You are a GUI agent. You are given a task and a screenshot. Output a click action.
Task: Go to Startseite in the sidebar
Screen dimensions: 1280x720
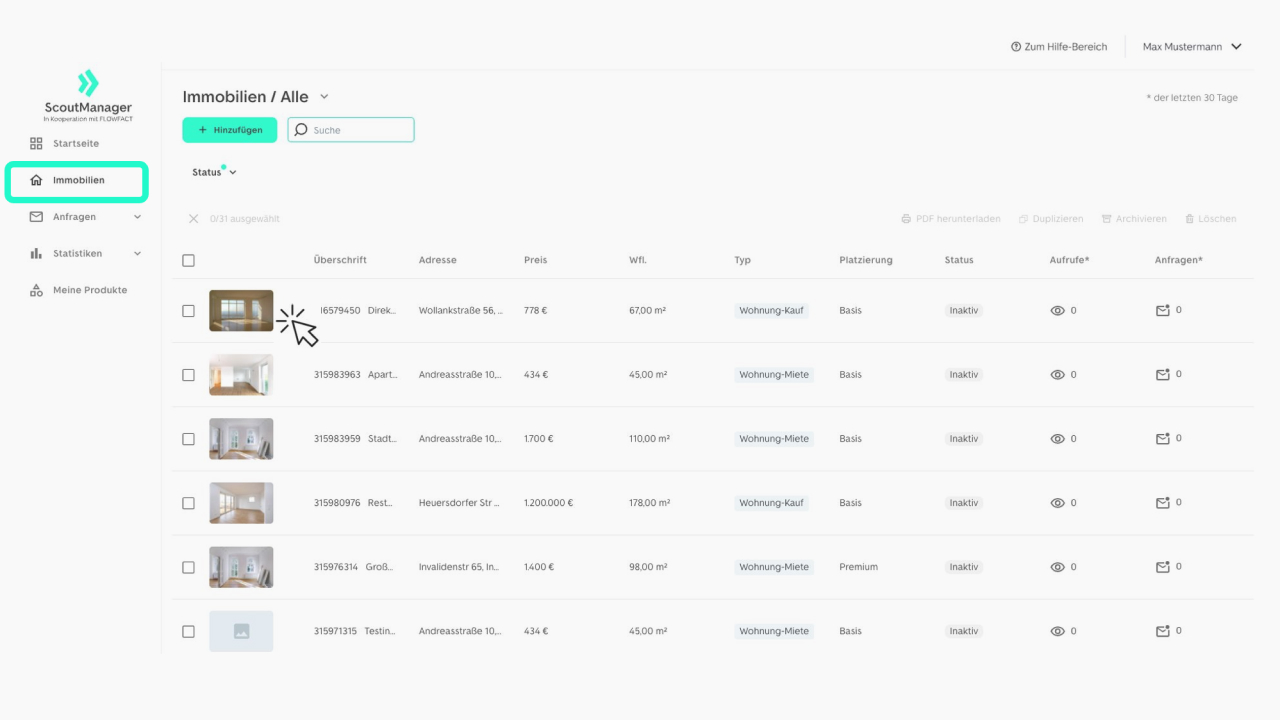[76, 144]
